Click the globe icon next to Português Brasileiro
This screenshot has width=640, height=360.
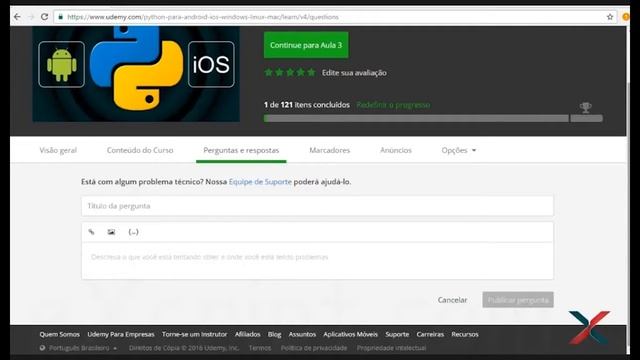[42, 348]
